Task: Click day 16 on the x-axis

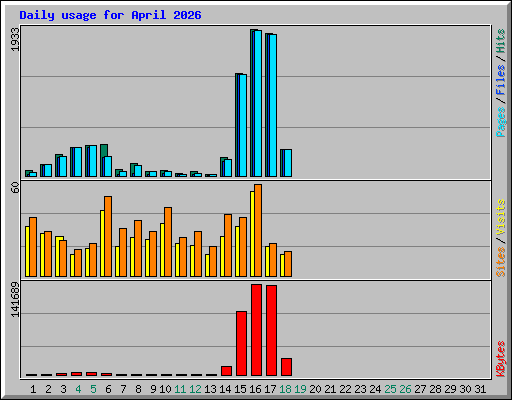Action: [255, 389]
